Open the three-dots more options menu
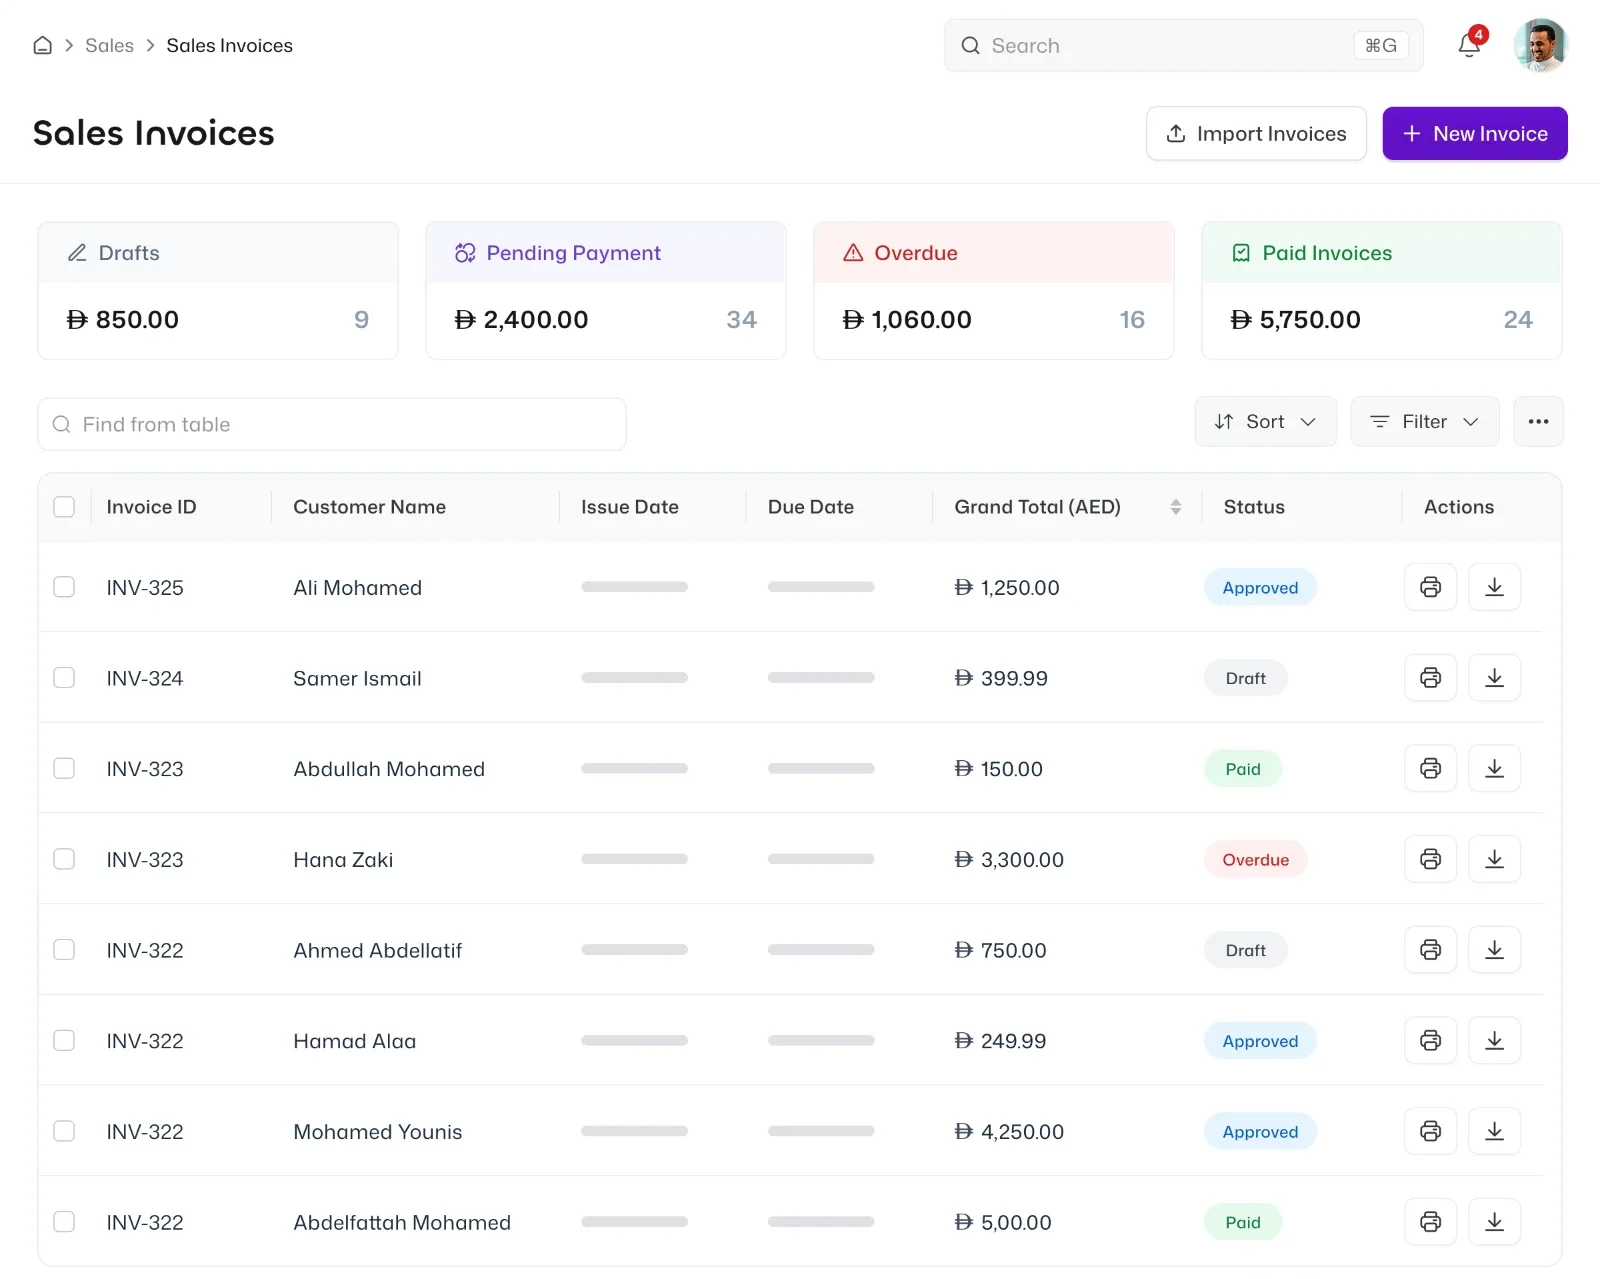Image resolution: width=1600 pixels, height=1279 pixels. click(x=1538, y=422)
